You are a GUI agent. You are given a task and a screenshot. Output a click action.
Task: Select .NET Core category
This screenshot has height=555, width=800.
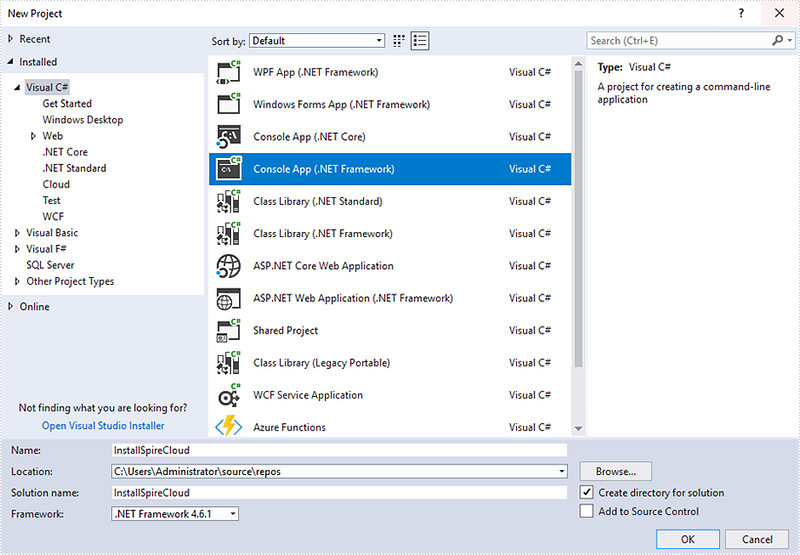pyautogui.click(x=65, y=152)
